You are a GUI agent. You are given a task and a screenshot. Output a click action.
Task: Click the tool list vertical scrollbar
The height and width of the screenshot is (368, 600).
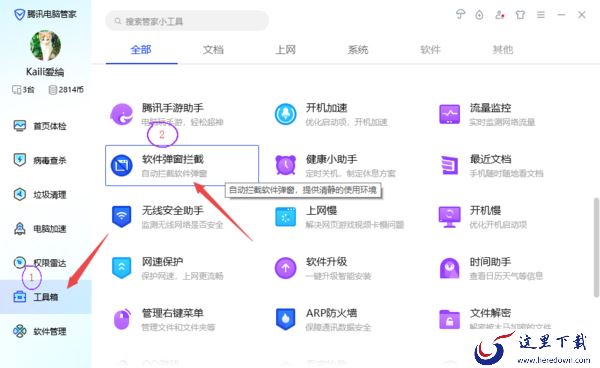596,247
